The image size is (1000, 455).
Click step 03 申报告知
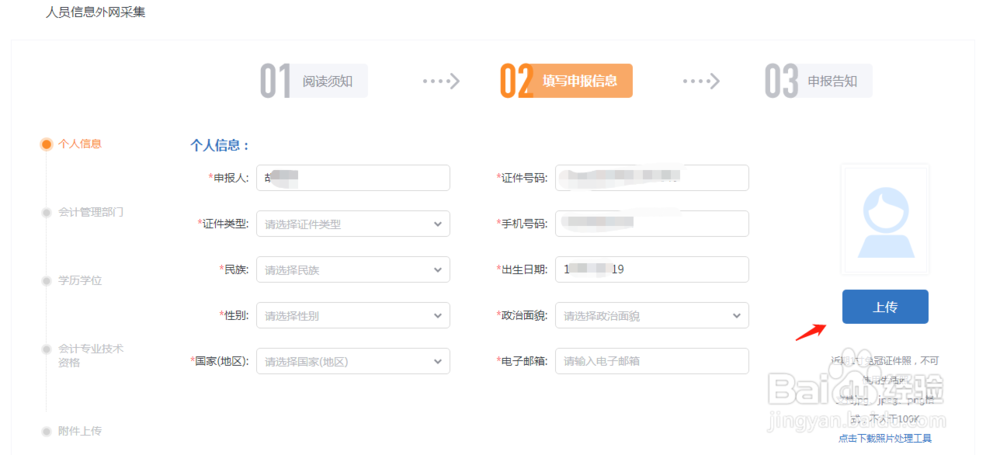tap(818, 81)
